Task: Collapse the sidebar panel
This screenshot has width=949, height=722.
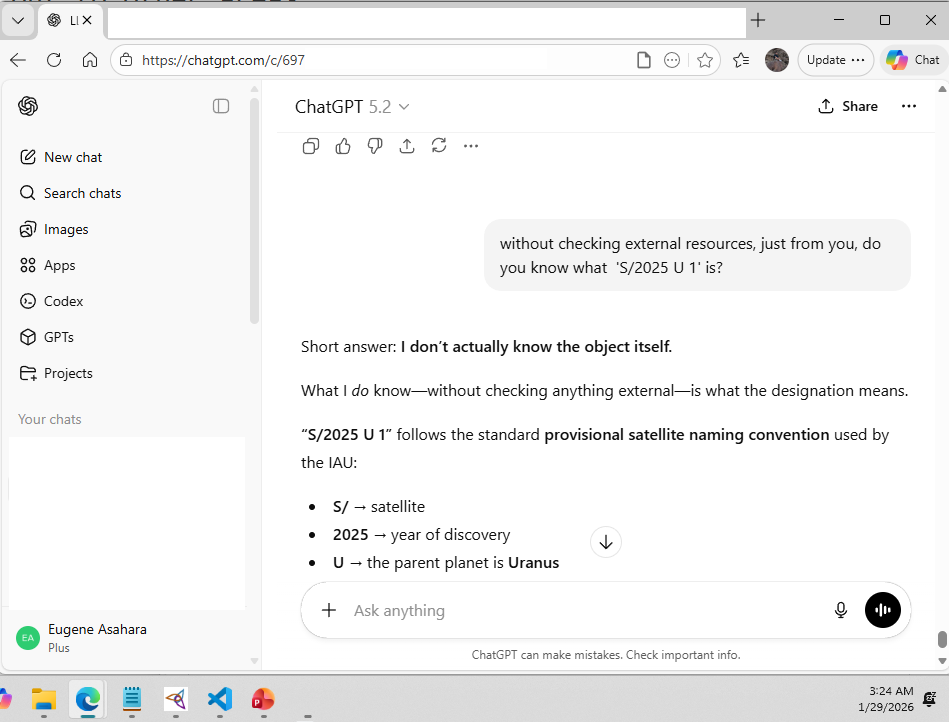Action: [x=221, y=106]
